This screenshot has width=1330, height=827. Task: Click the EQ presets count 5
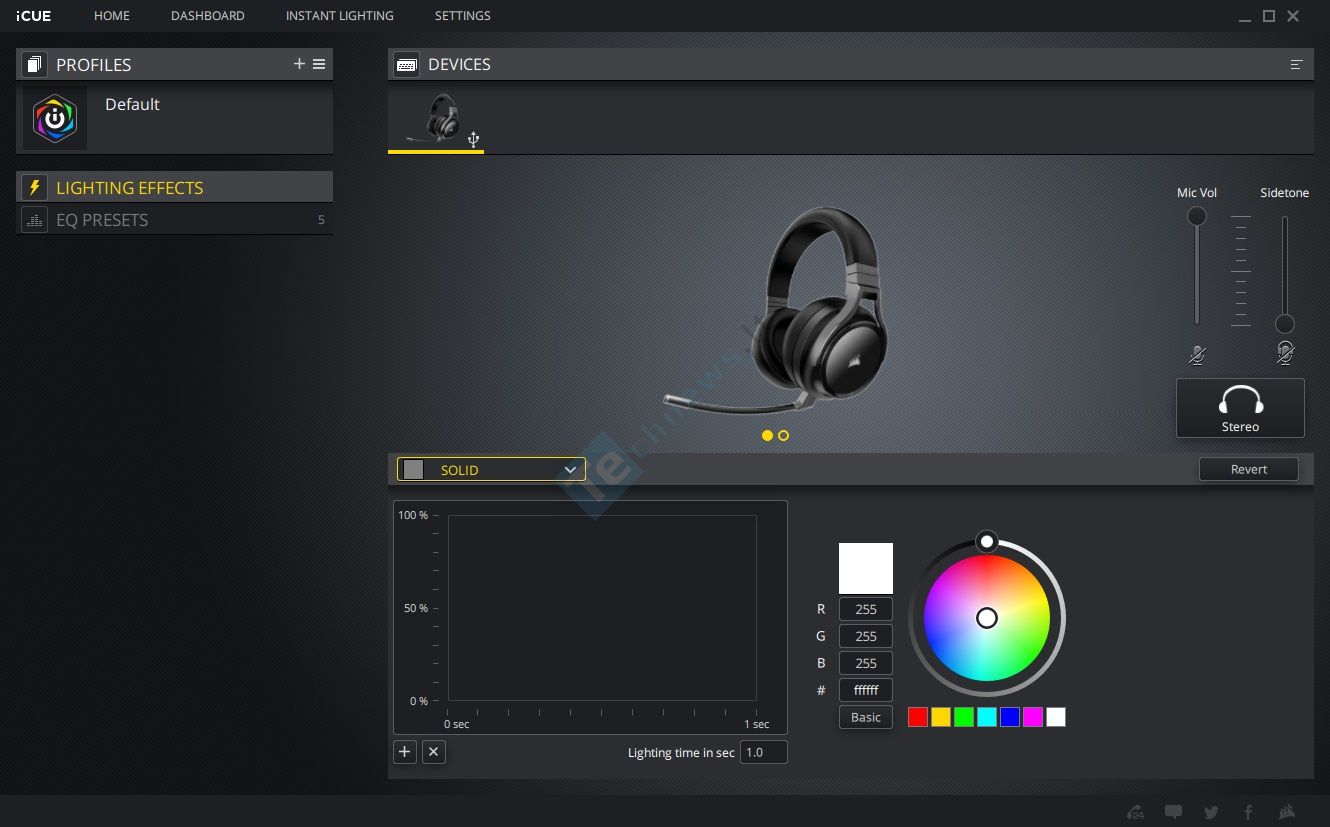[321, 220]
